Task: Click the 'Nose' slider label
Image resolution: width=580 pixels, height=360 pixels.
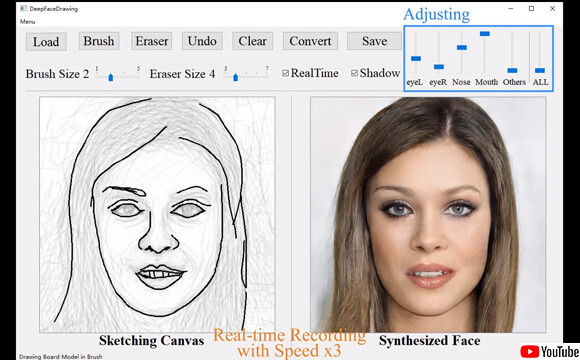Action: click(x=461, y=82)
